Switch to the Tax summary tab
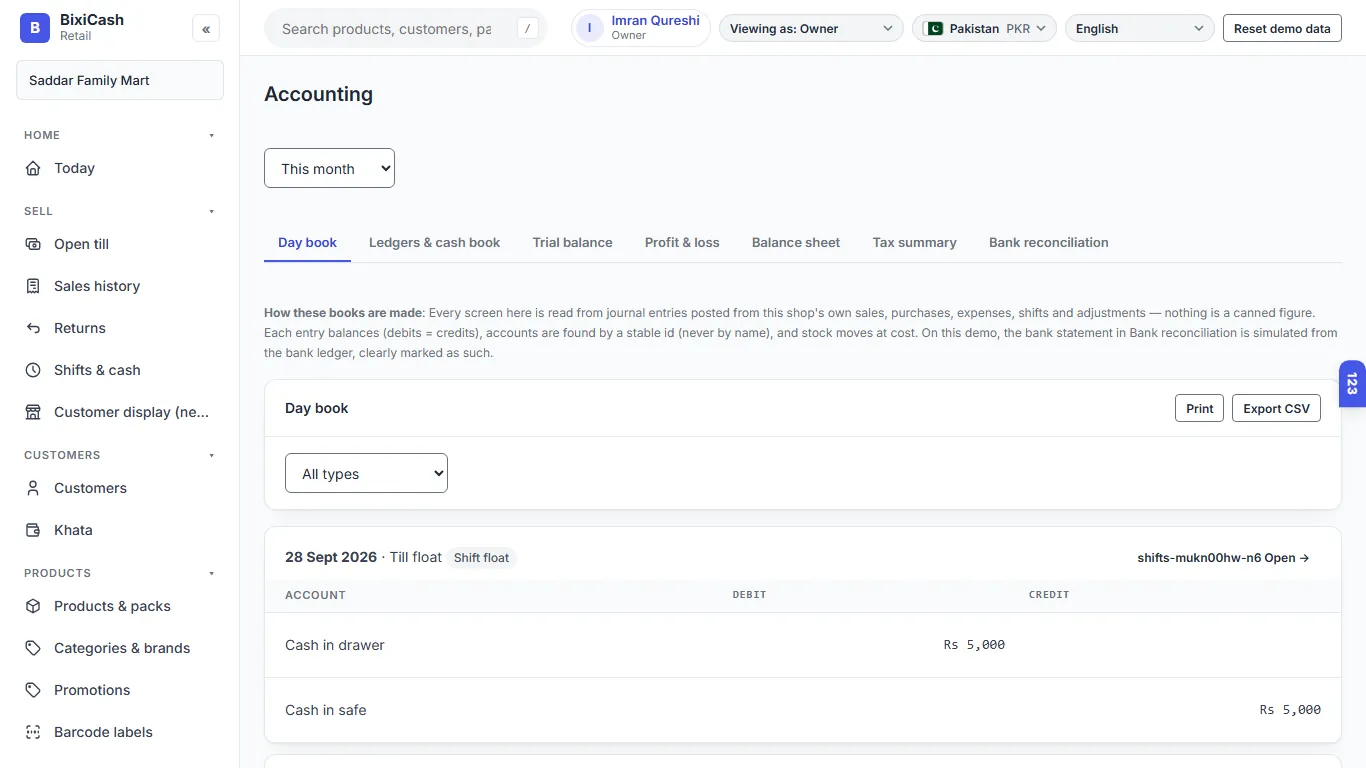 click(914, 242)
